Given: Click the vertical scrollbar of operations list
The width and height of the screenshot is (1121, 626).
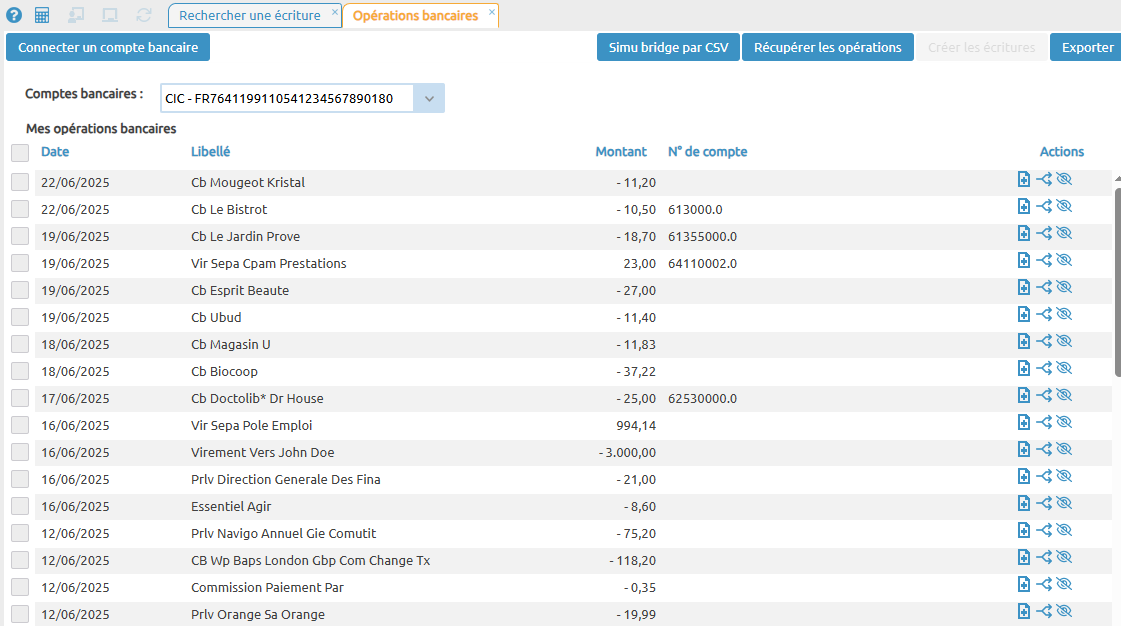Looking at the screenshot, I should (x=1116, y=280).
